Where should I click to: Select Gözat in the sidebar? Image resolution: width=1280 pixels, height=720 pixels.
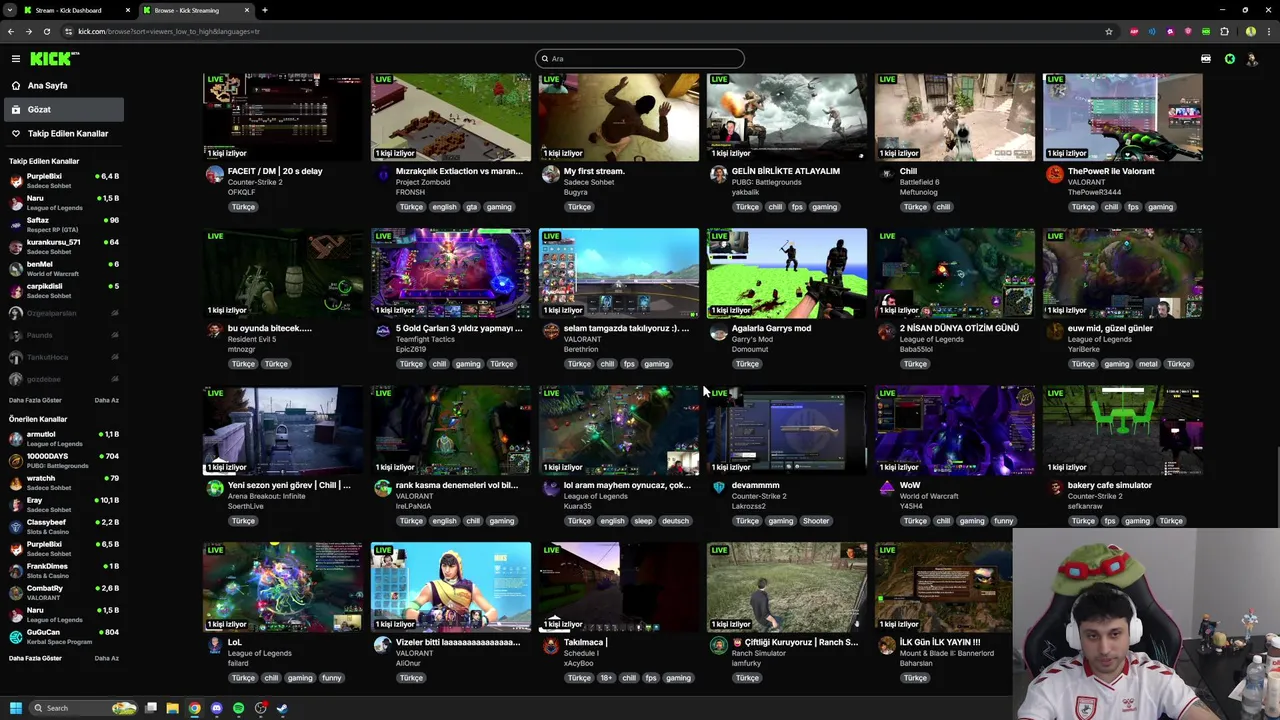point(62,109)
